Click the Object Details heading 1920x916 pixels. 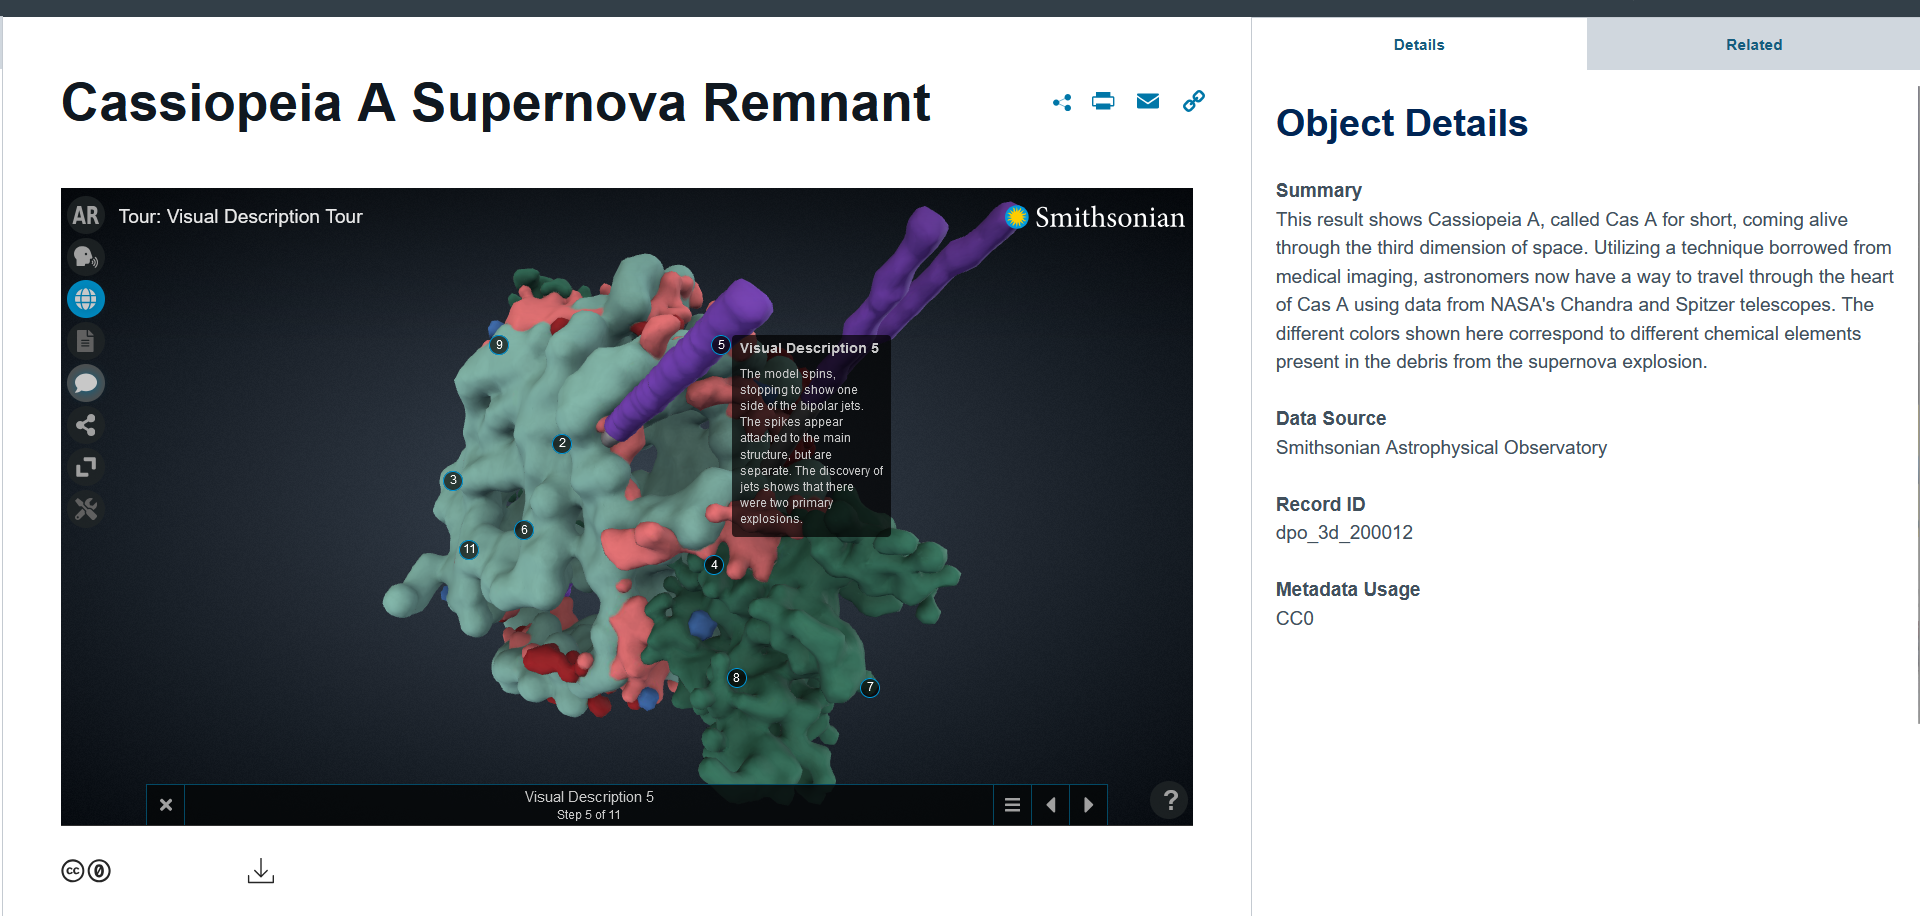coord(1402,124)
